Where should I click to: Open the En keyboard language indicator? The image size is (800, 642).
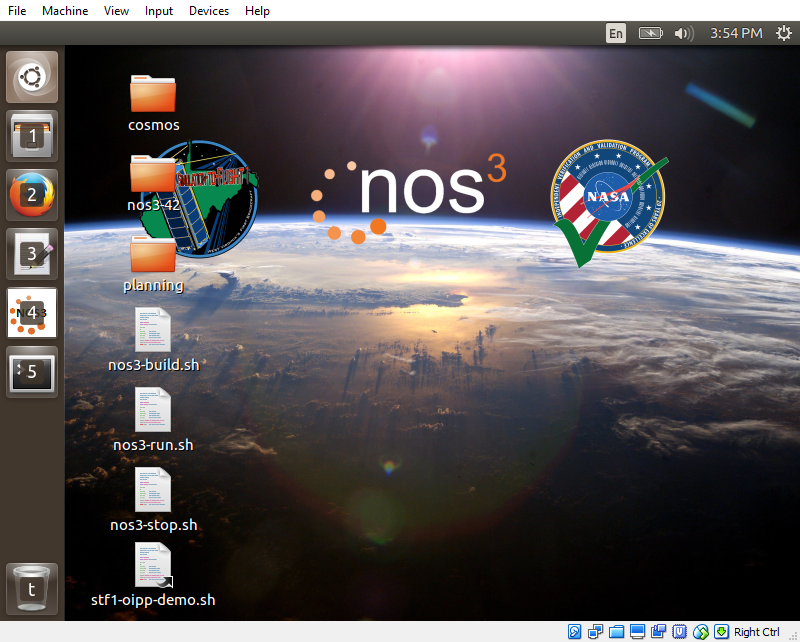click(616, 34)
